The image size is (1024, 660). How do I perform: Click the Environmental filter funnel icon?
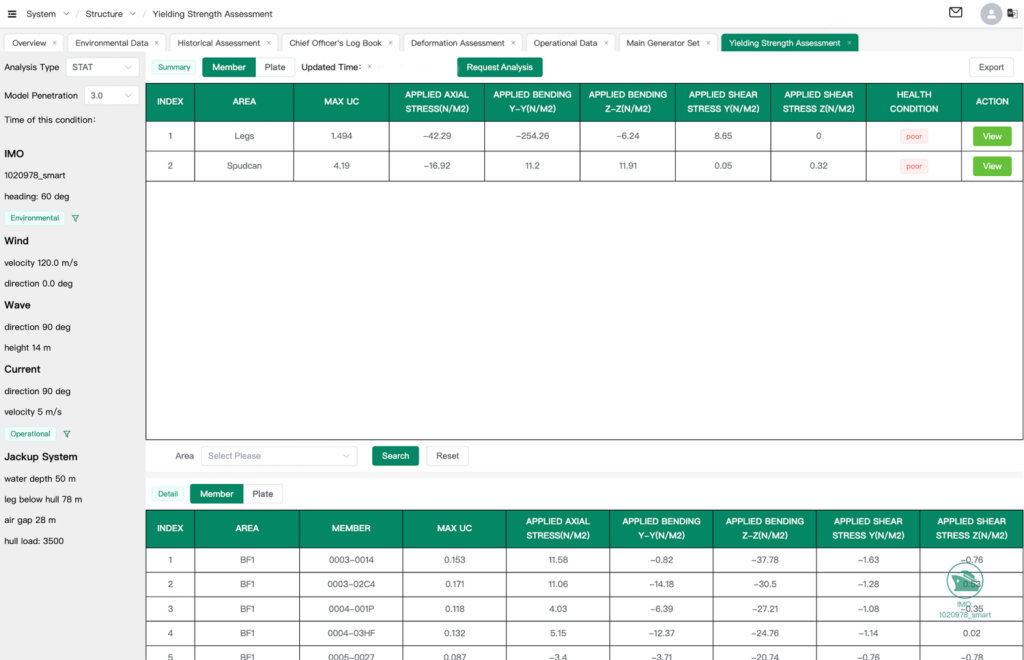(x=75, y=218)
